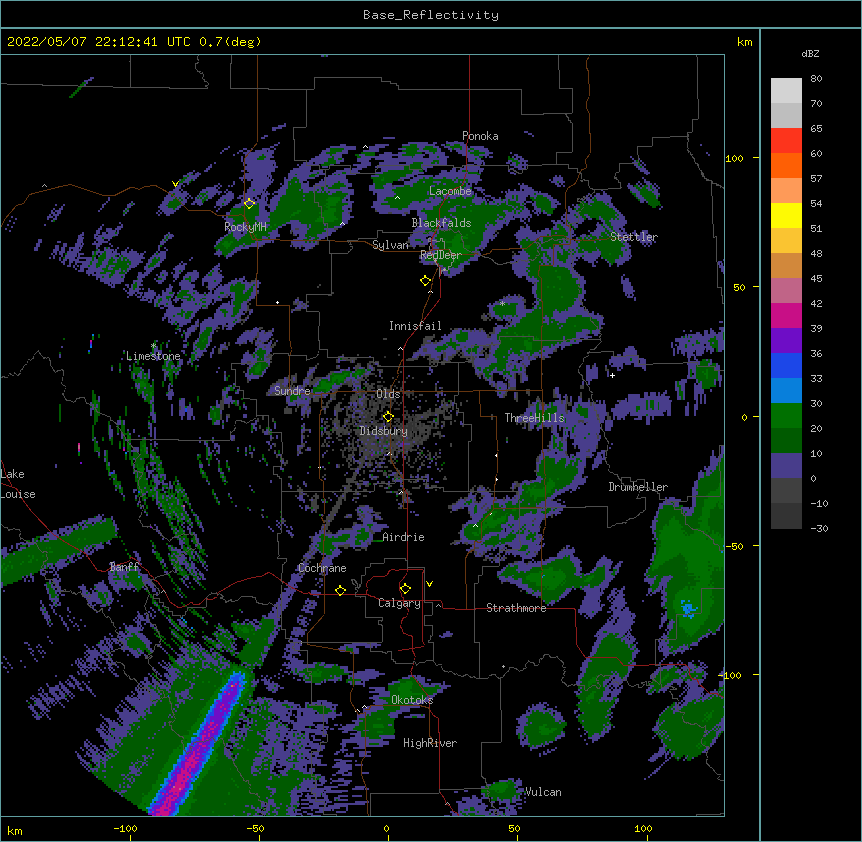Click the Innisfail city label

pos(415,326)
